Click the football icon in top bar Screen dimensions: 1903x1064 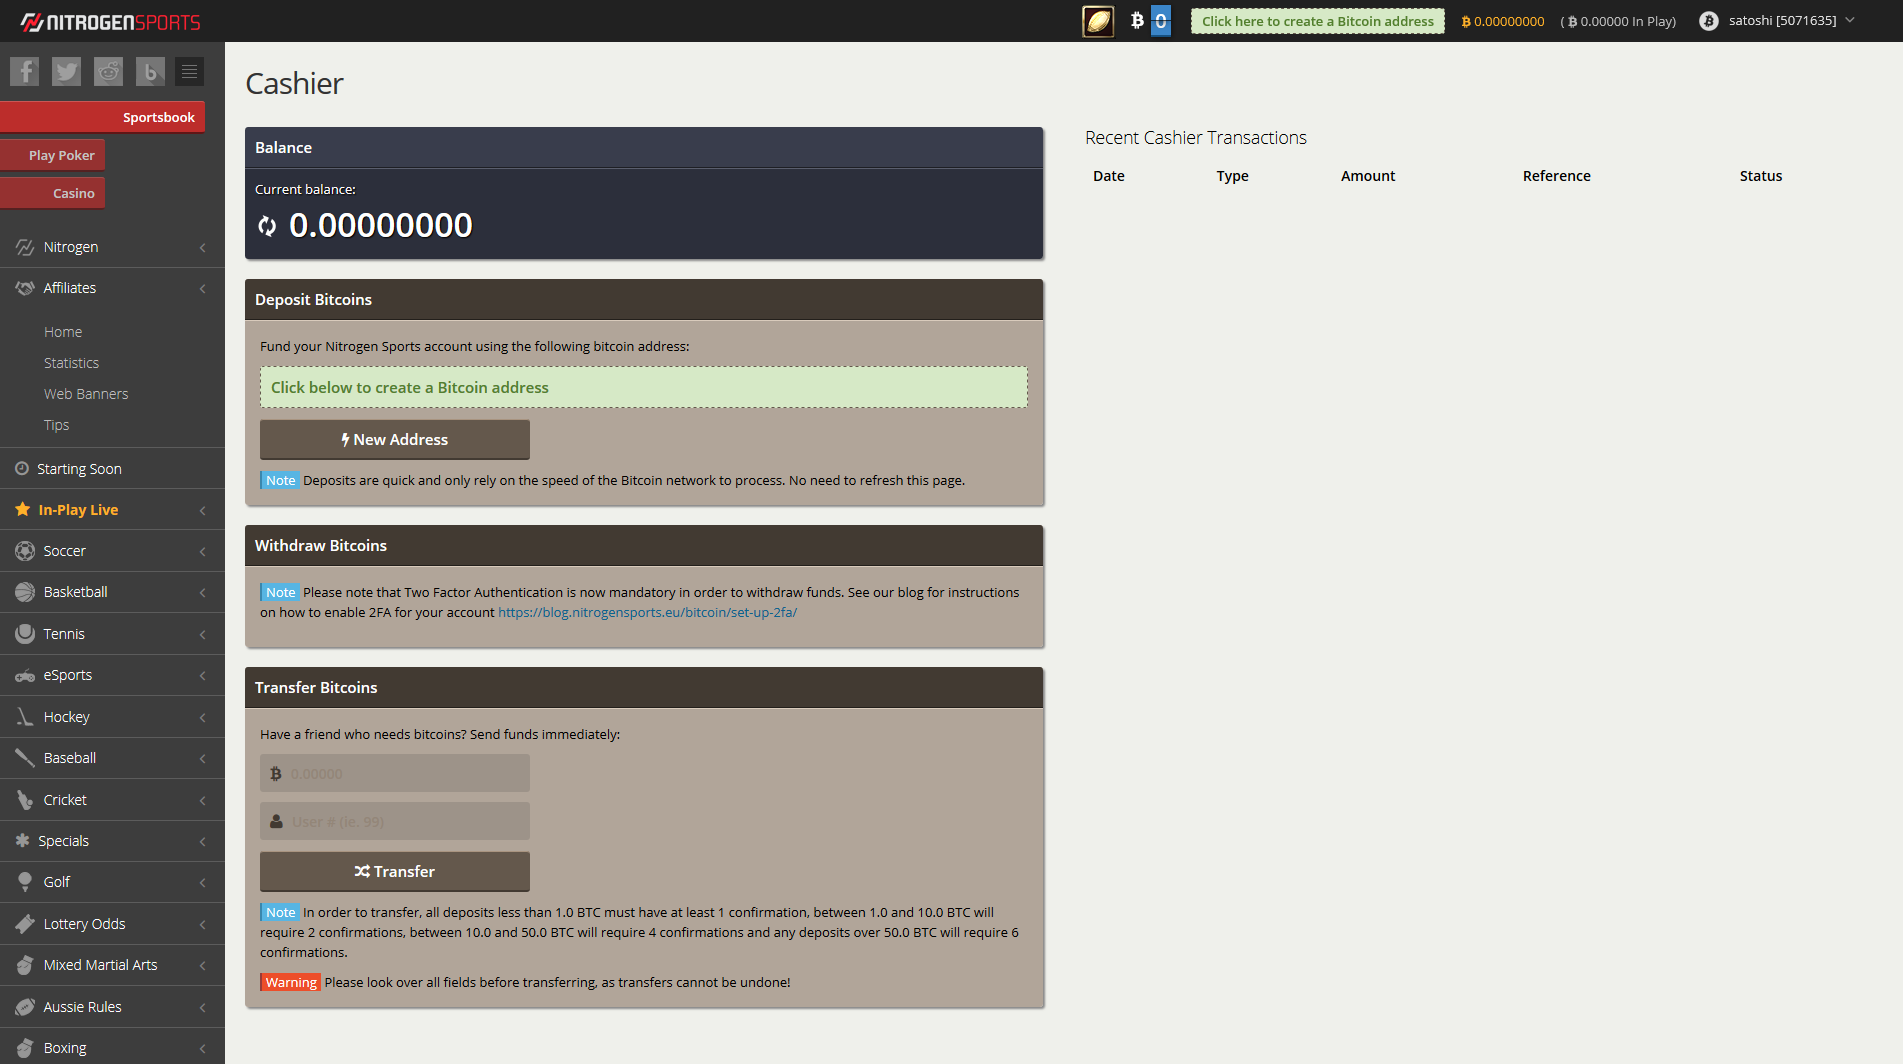click(x=1098, y=21)
